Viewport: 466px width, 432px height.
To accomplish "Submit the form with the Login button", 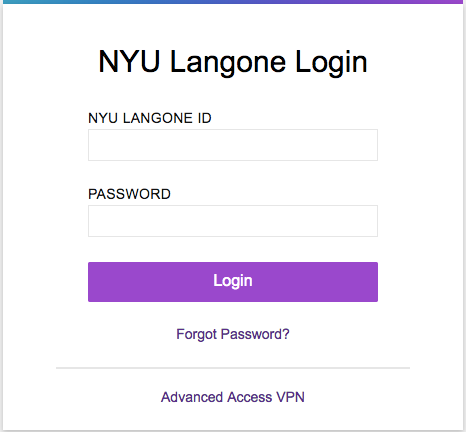I will pos(233,282).
